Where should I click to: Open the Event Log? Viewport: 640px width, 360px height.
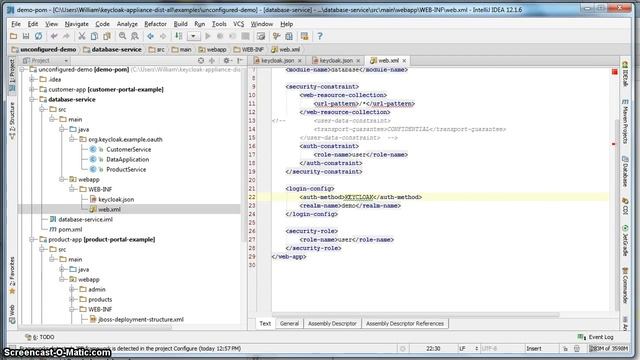(596, 337)
